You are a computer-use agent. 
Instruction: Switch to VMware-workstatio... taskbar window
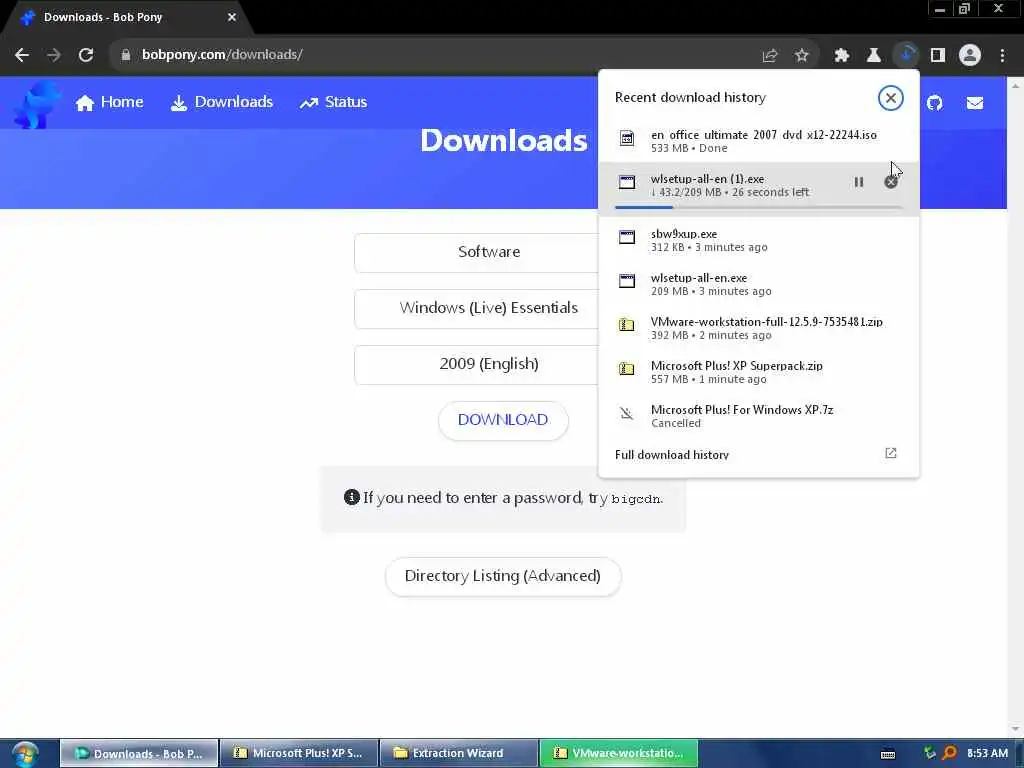pyautogui.click(x=619, y=753)
